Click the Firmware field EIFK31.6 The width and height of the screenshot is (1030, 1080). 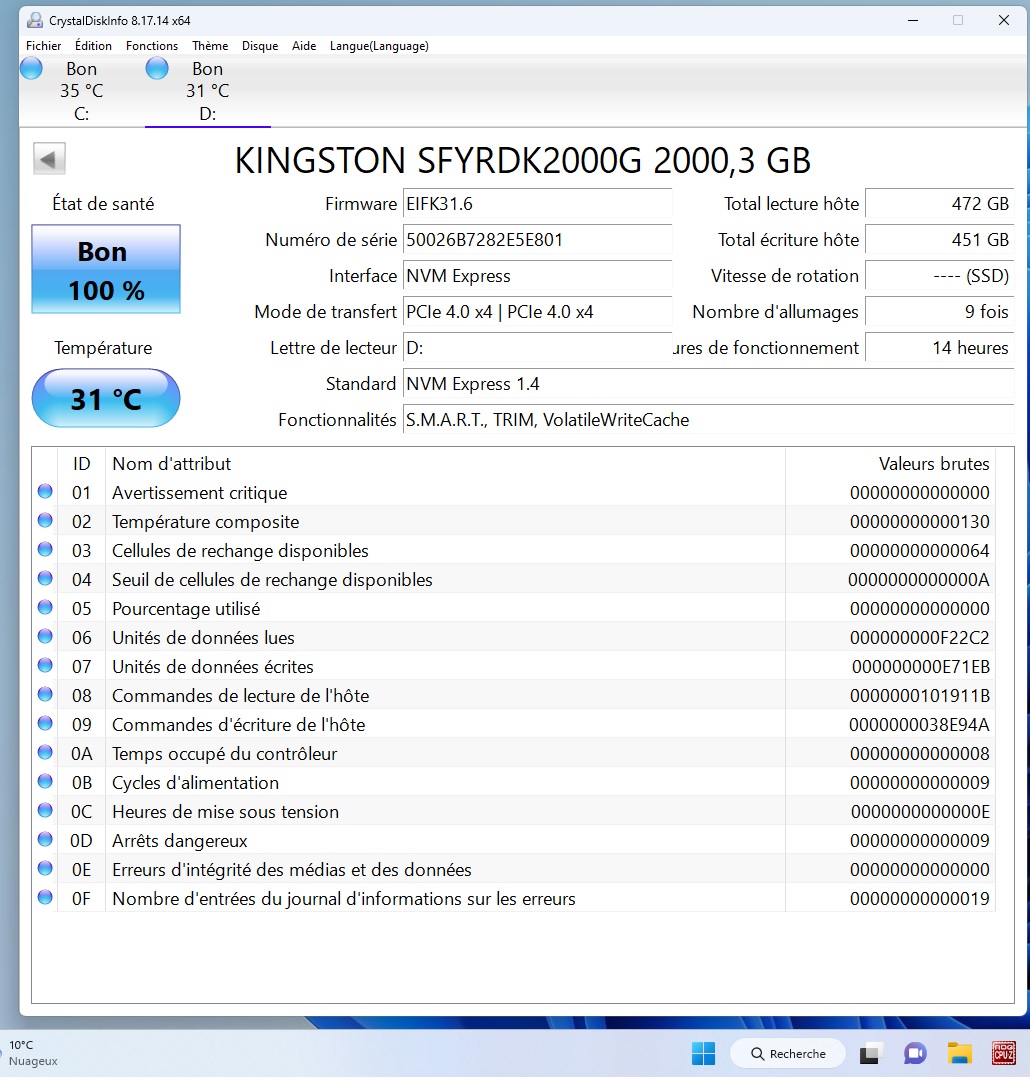(x=537, y=204)
